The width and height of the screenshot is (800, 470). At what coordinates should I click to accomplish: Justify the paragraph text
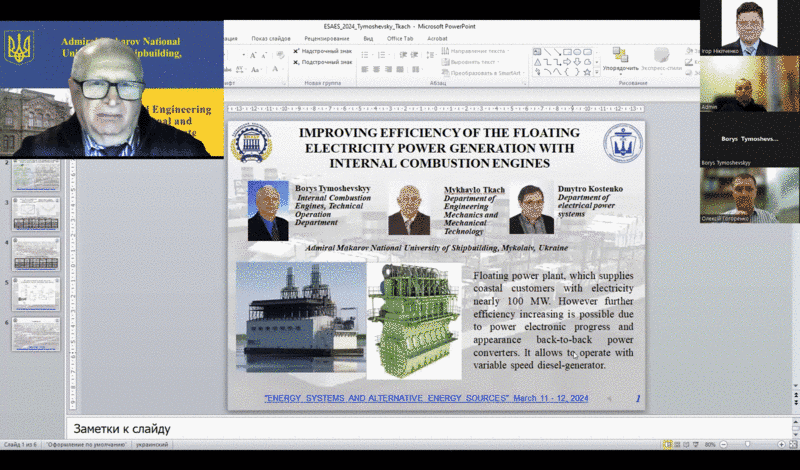click(400, 69)
